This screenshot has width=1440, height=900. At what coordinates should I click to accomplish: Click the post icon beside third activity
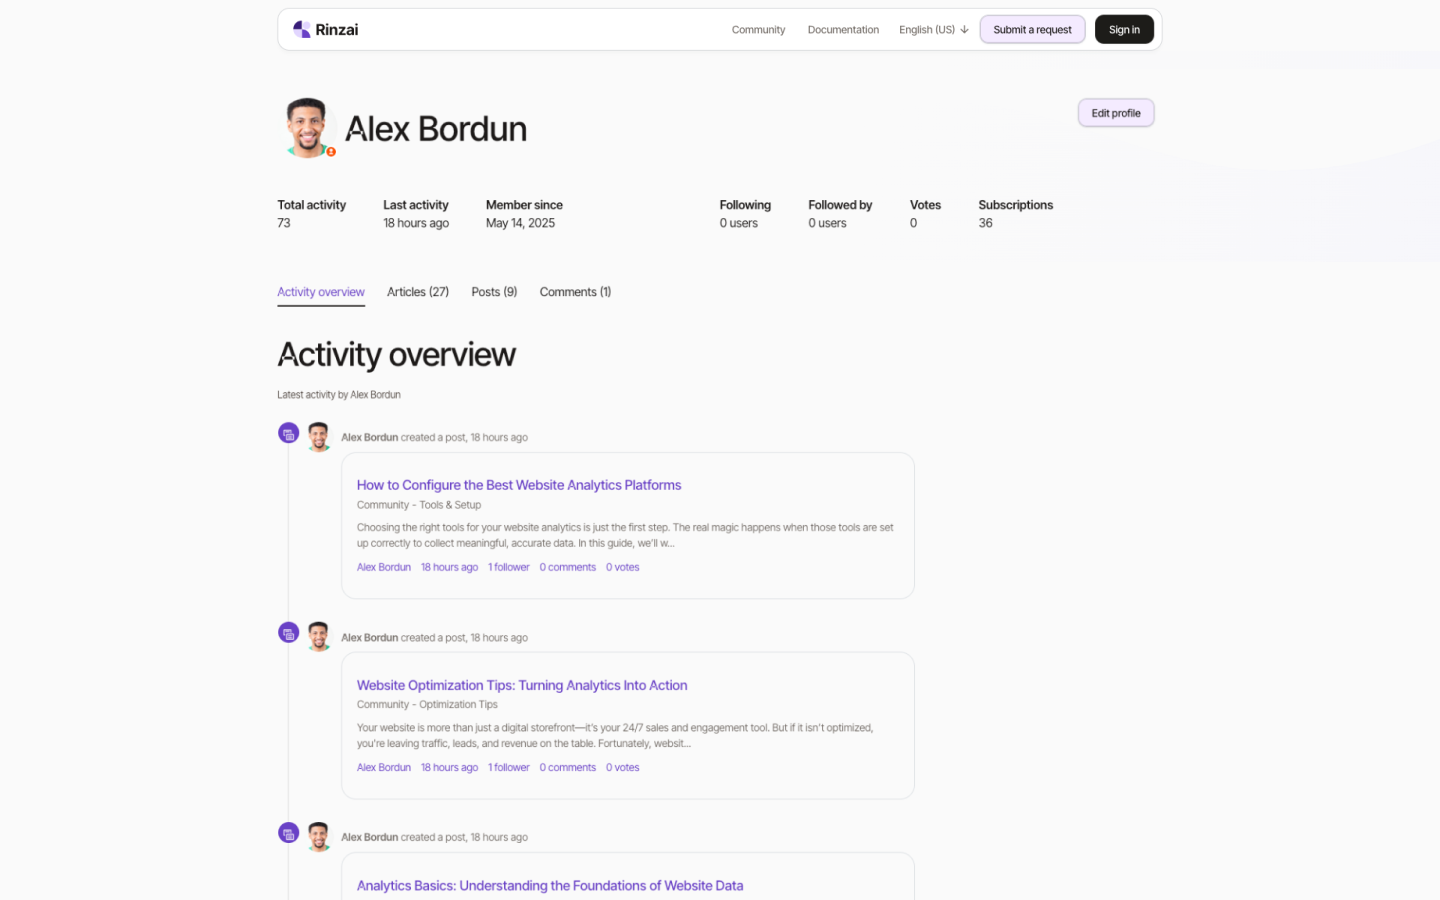pyautogui.click(x=288, y=834)
